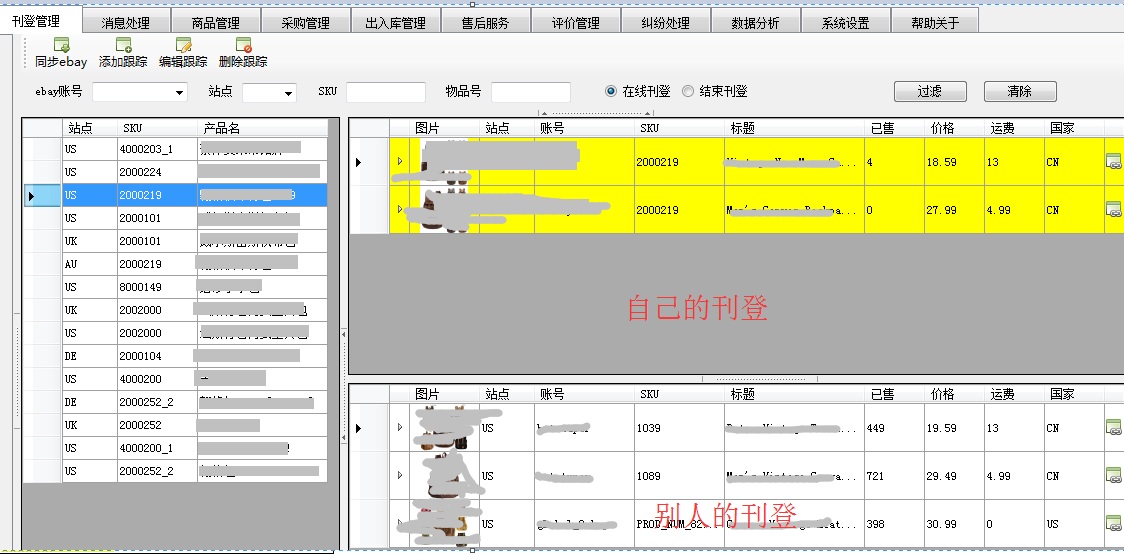
Task: Open the 数据分析 tab
Action: tap(755, 23)
